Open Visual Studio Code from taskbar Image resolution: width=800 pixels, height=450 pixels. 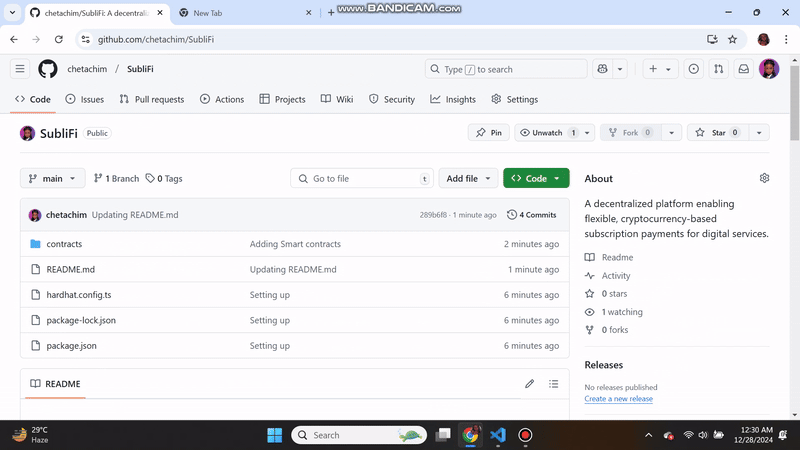[x=497, y=435]
